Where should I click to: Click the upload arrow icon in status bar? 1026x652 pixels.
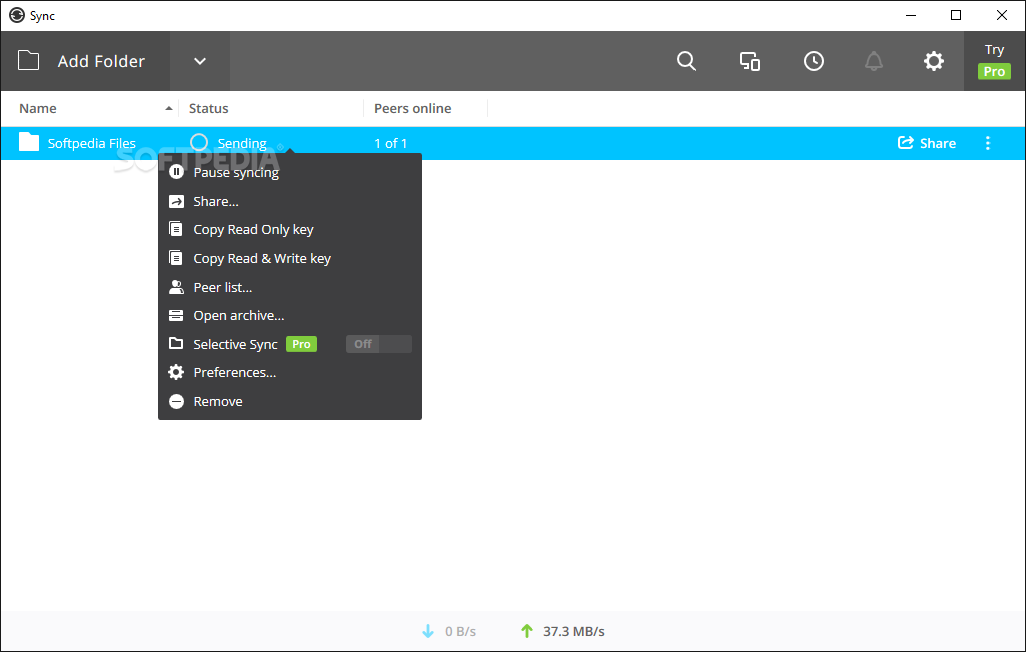click(x=527, y=631)
